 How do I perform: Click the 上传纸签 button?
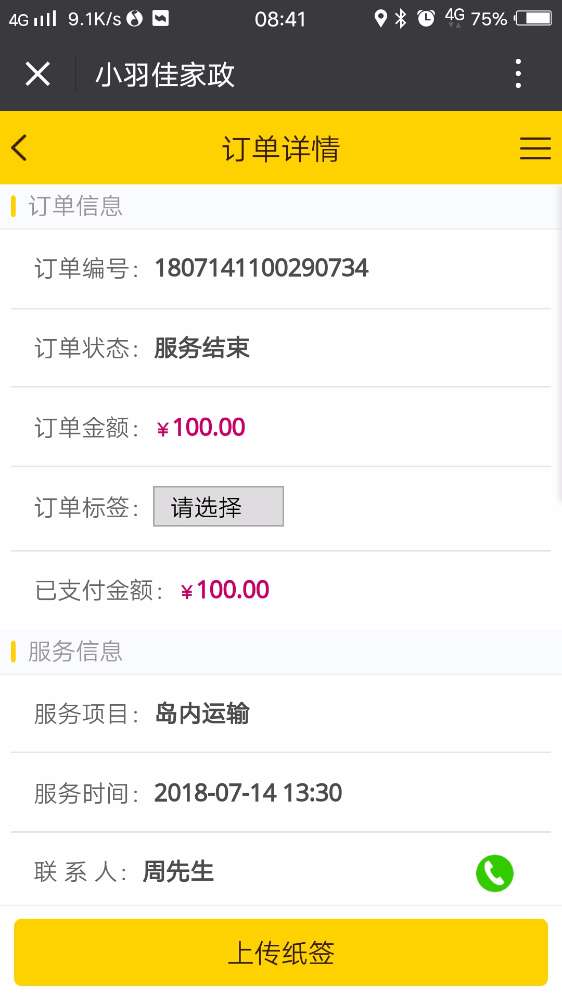281,952
